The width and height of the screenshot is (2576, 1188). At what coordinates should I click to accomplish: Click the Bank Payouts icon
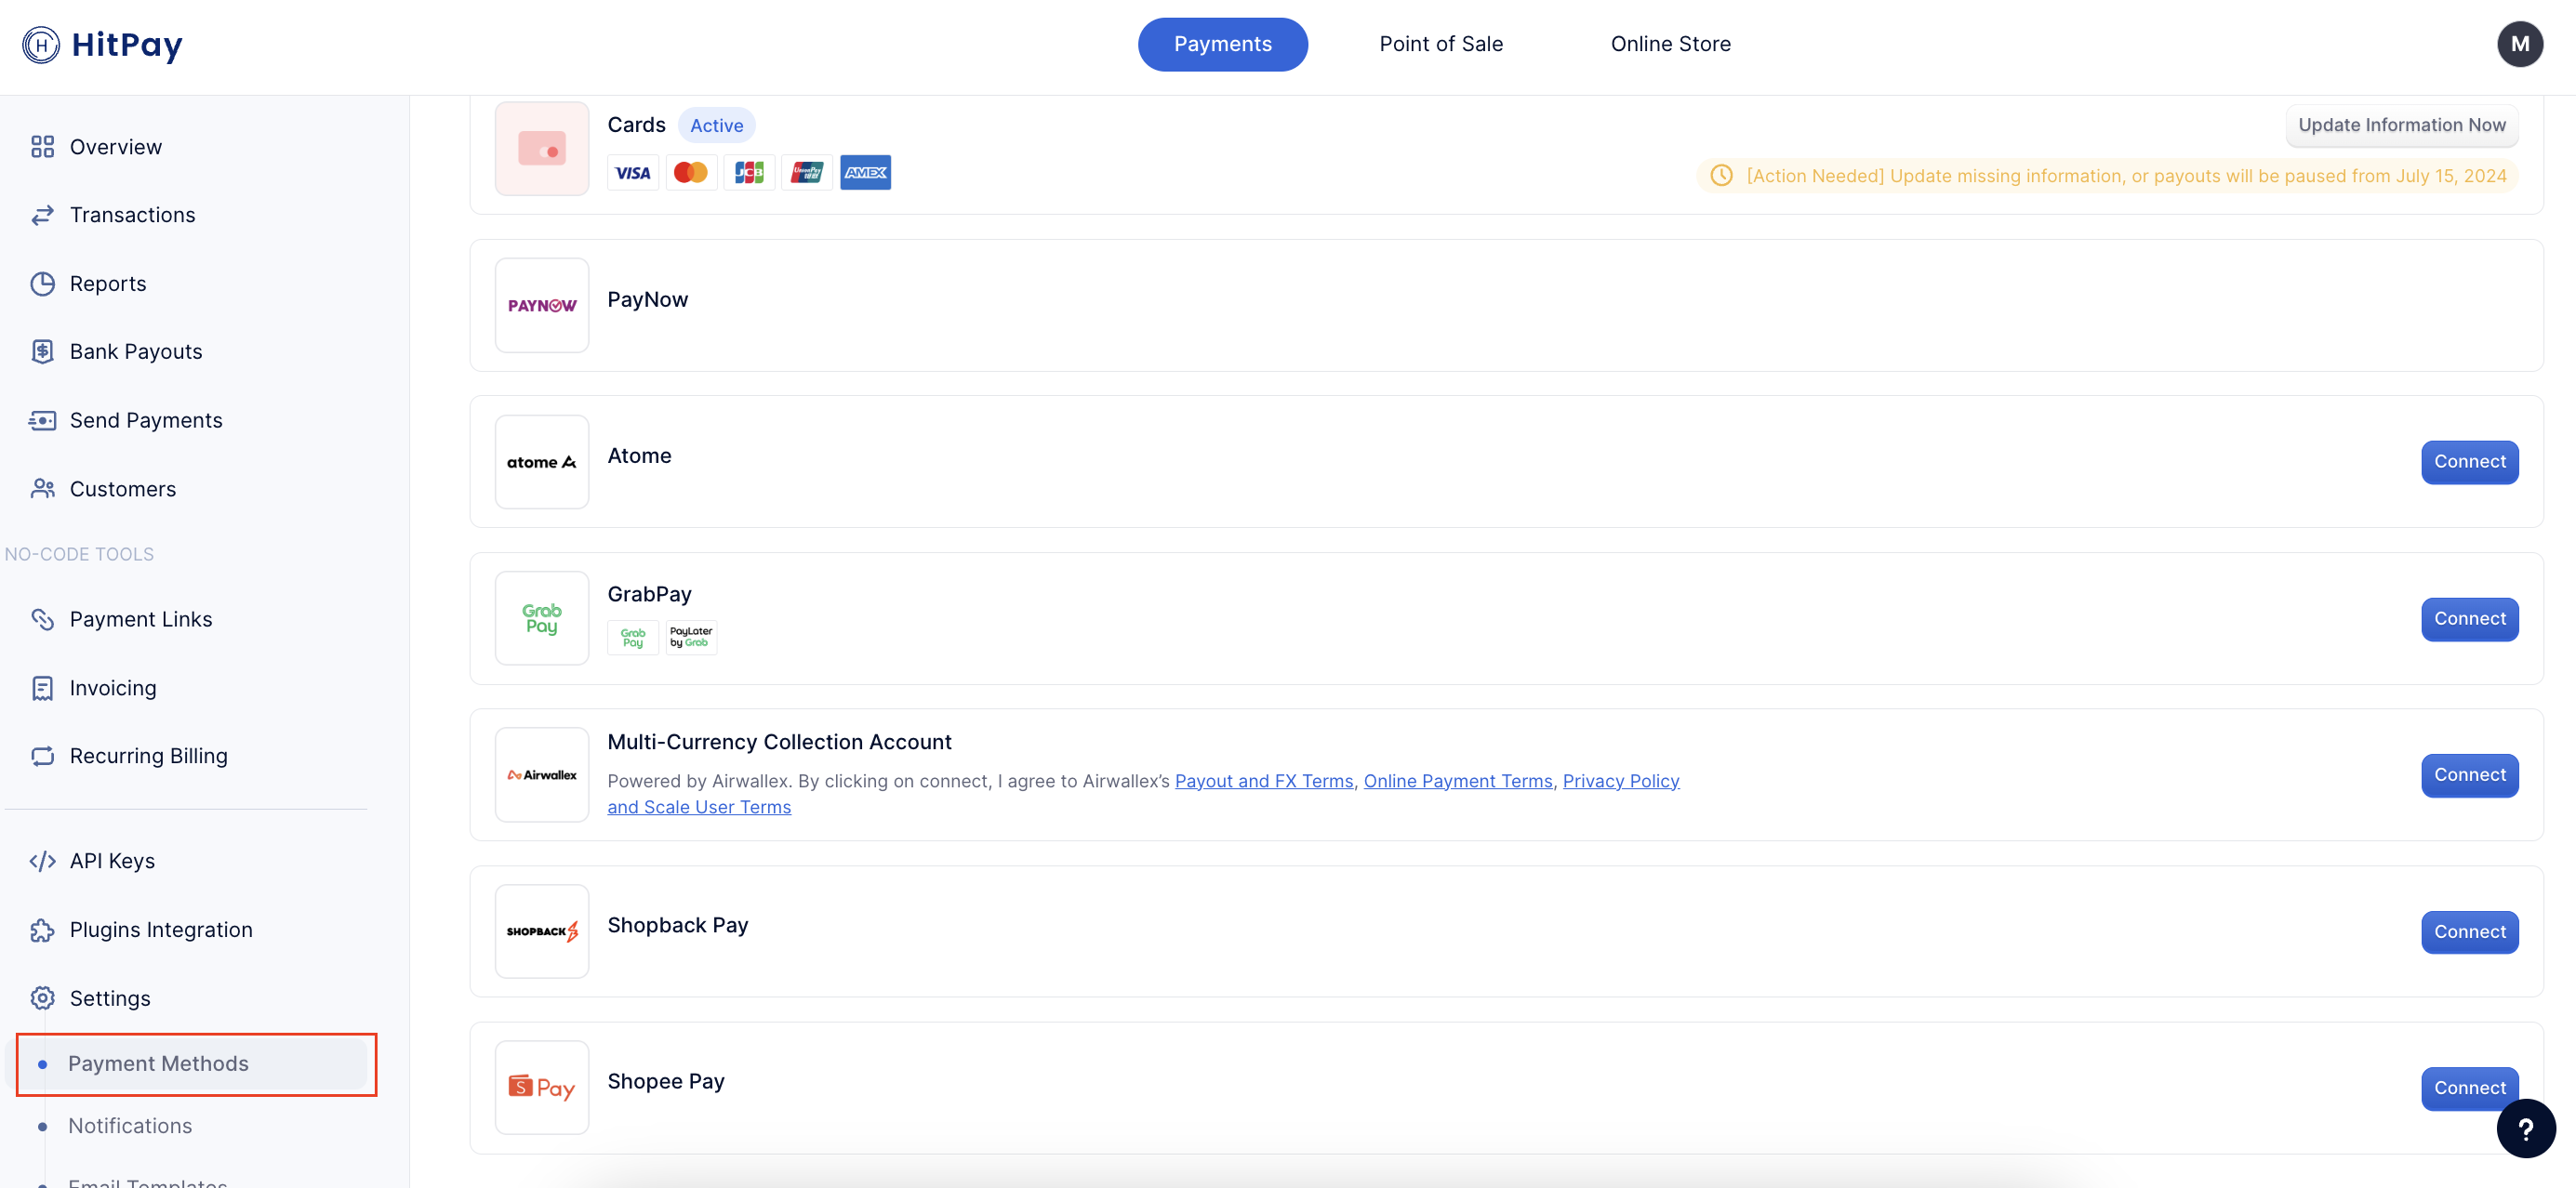pos(42,352)
